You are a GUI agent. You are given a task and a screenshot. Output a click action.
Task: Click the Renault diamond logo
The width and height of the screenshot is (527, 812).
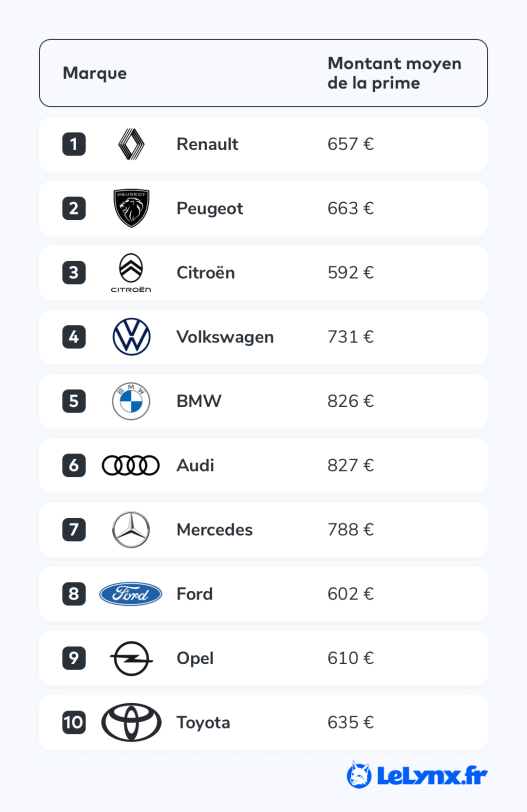(x=131, y=144)
